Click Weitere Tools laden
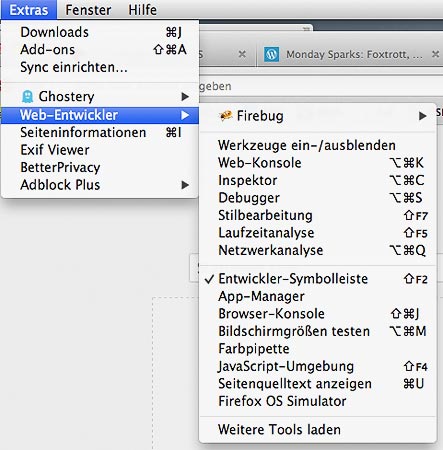Viewport: 443px width, 450px height. 317,430
